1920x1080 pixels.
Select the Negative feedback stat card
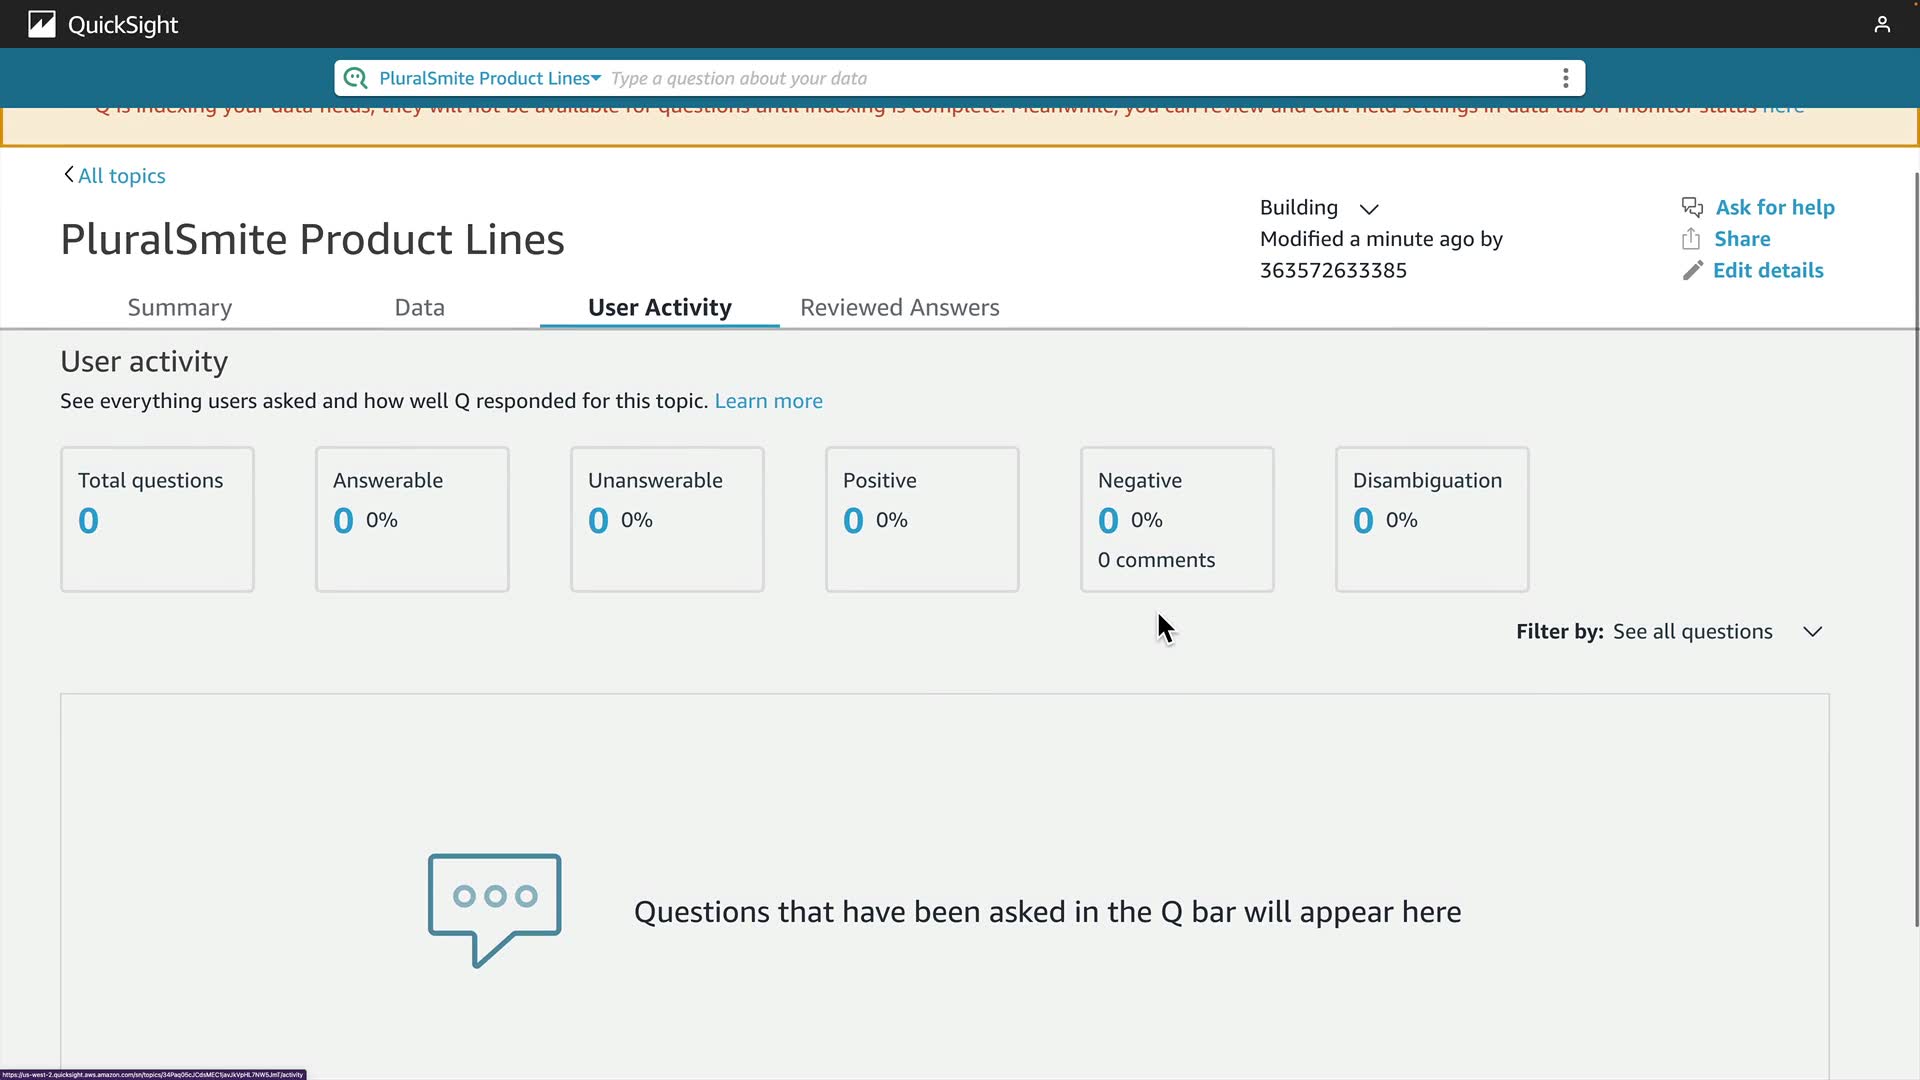coord(1176,519)
